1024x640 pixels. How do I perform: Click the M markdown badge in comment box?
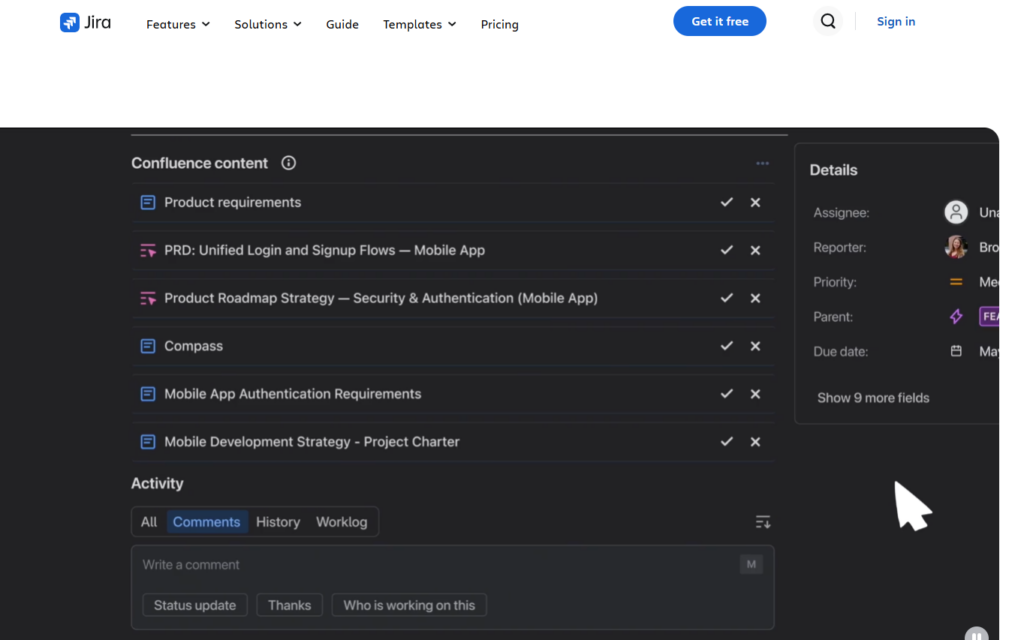tap(751, 564)
